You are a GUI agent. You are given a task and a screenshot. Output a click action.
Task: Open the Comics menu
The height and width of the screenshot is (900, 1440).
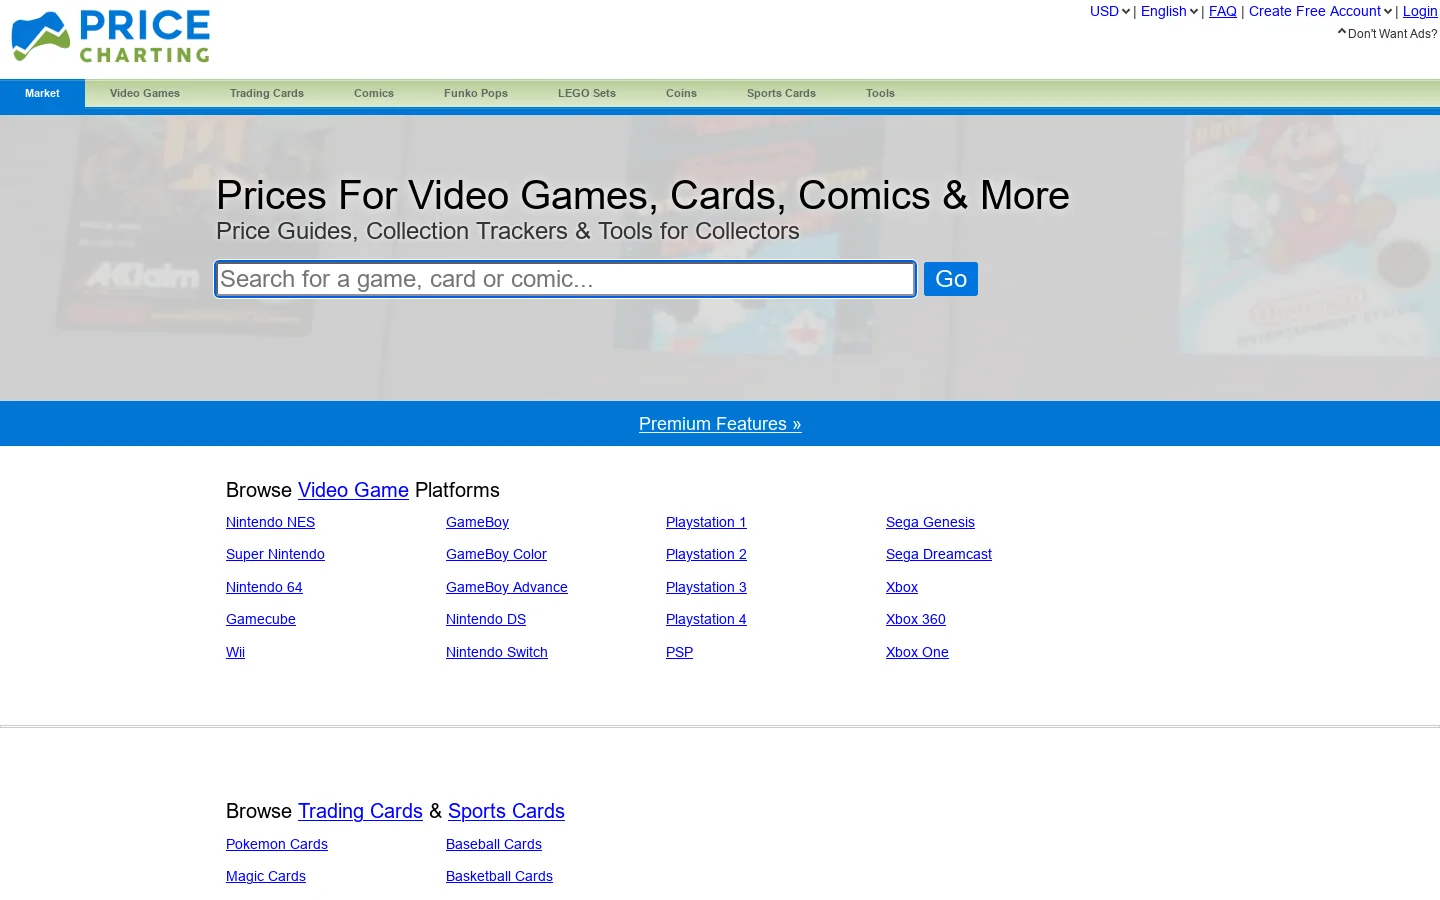pos(374,93)
